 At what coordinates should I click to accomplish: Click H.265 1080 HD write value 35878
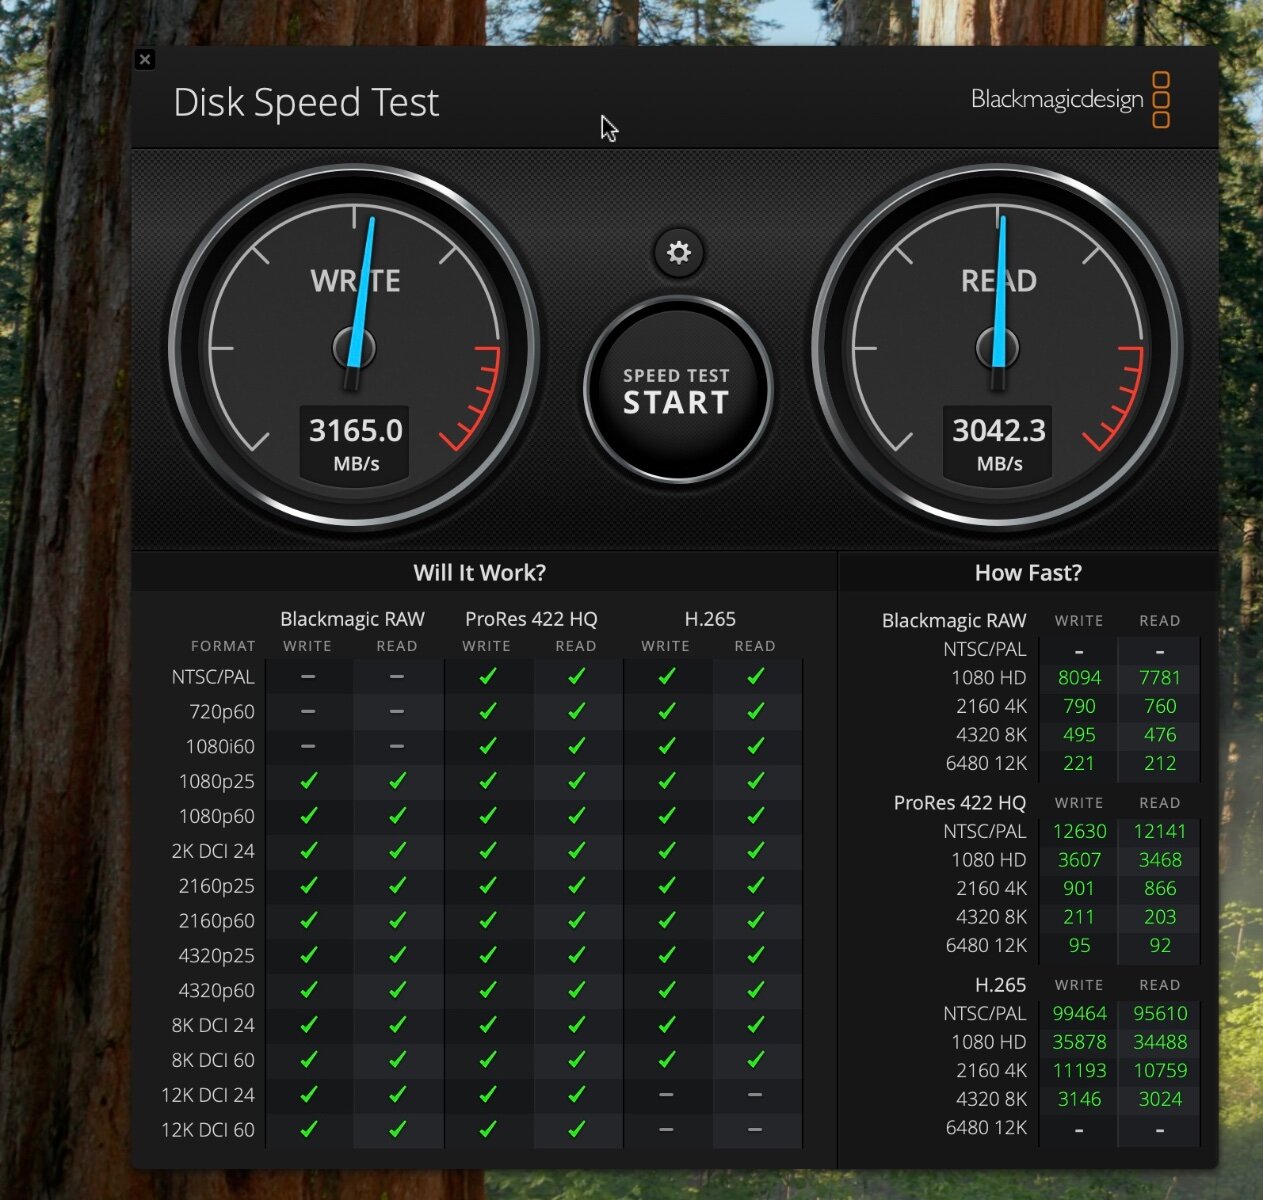coord(1079,1042)
